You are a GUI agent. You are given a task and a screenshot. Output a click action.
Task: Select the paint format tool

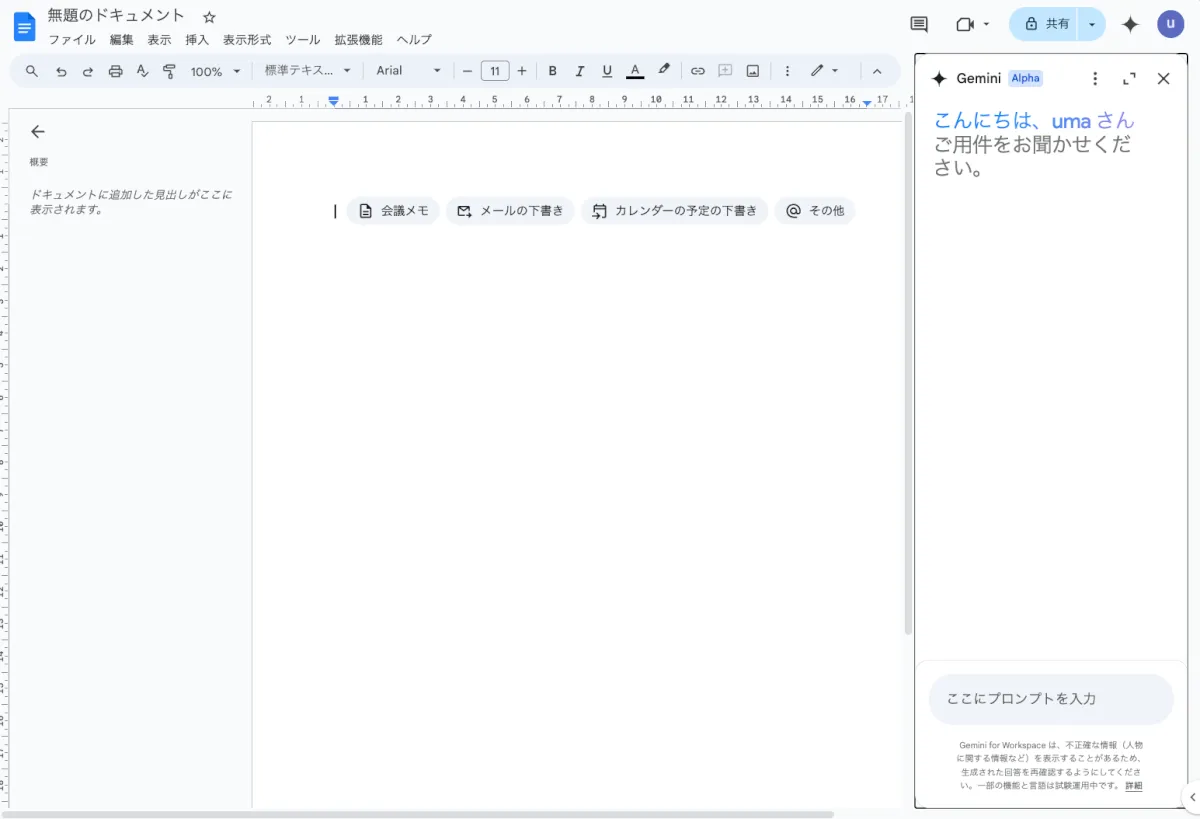[x=169, y=71]
